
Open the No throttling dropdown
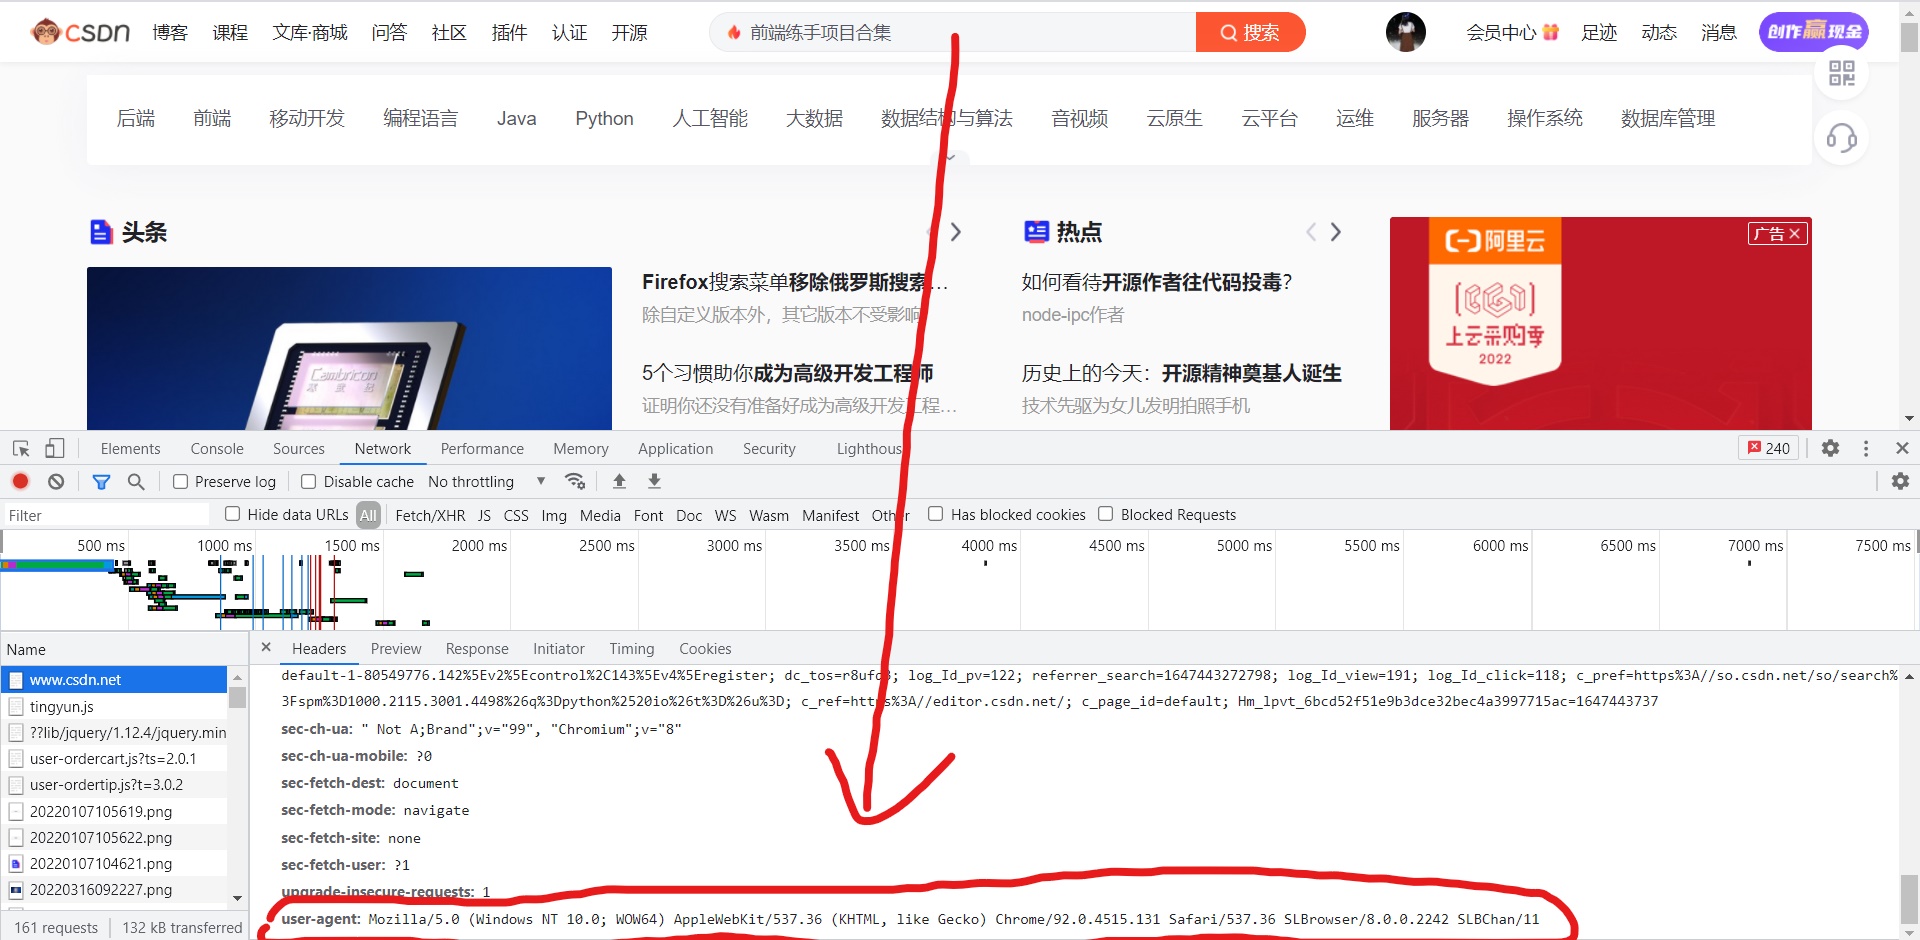[487, 482]
